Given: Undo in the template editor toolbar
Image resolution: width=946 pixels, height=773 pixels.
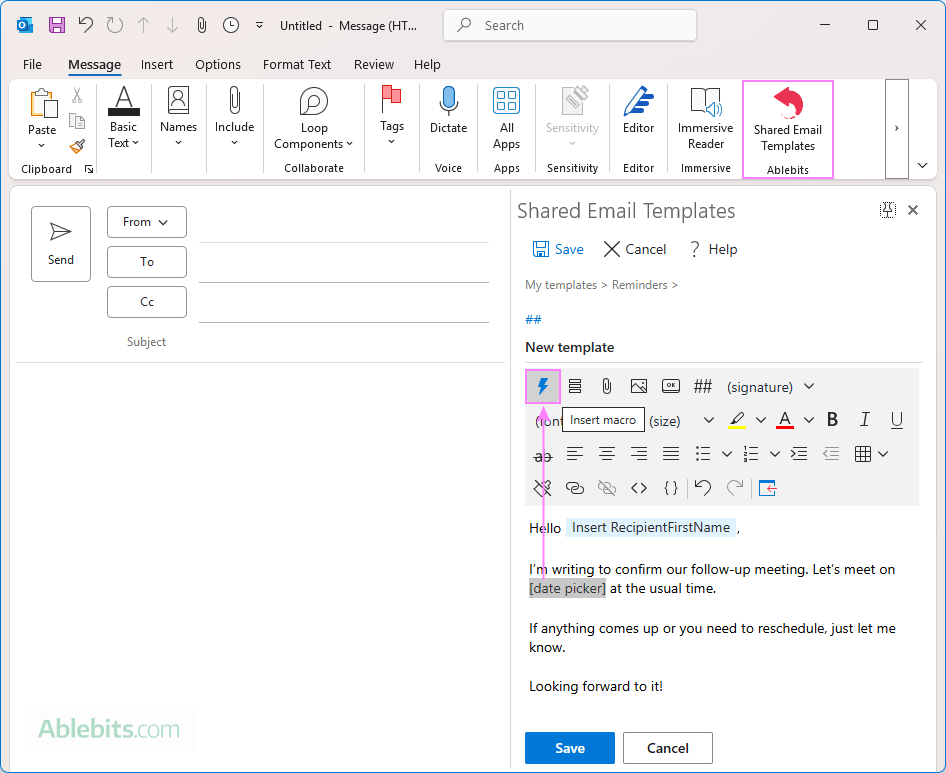Looking at the screenshot, I should tap(703, 487).
